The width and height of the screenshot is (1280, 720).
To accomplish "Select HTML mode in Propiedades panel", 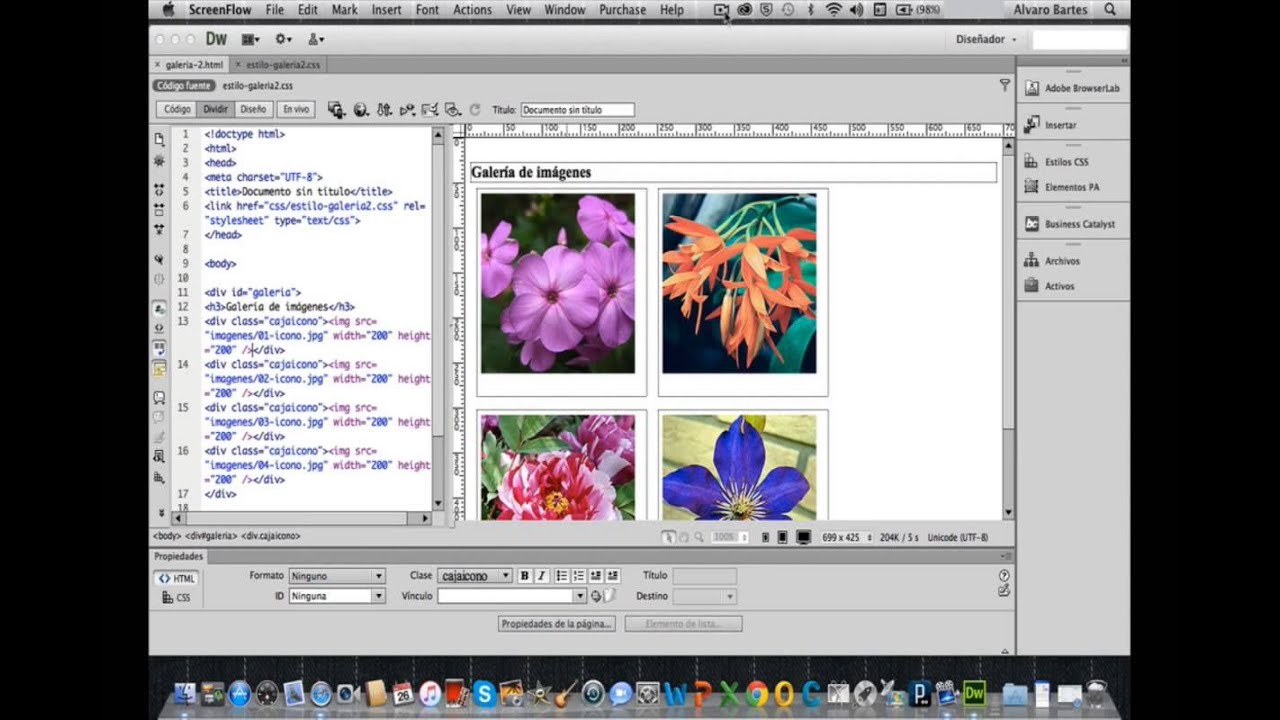I will (176, 578).
